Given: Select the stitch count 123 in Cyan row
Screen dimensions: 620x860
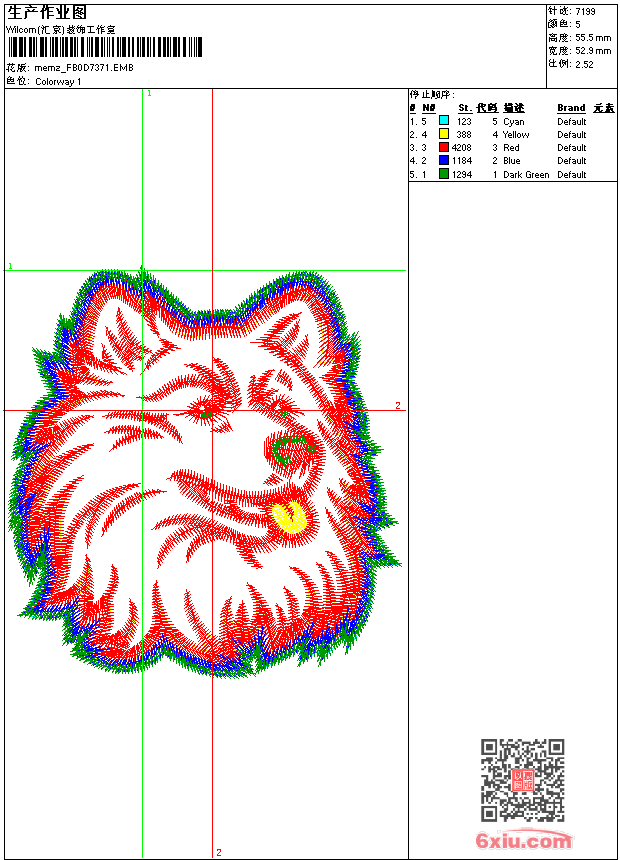Looking at the screenshot, I should [464, 122].
